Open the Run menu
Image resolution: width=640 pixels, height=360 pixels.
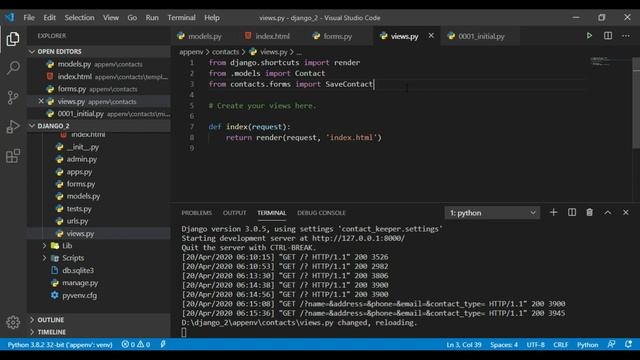tap(152, 18)
